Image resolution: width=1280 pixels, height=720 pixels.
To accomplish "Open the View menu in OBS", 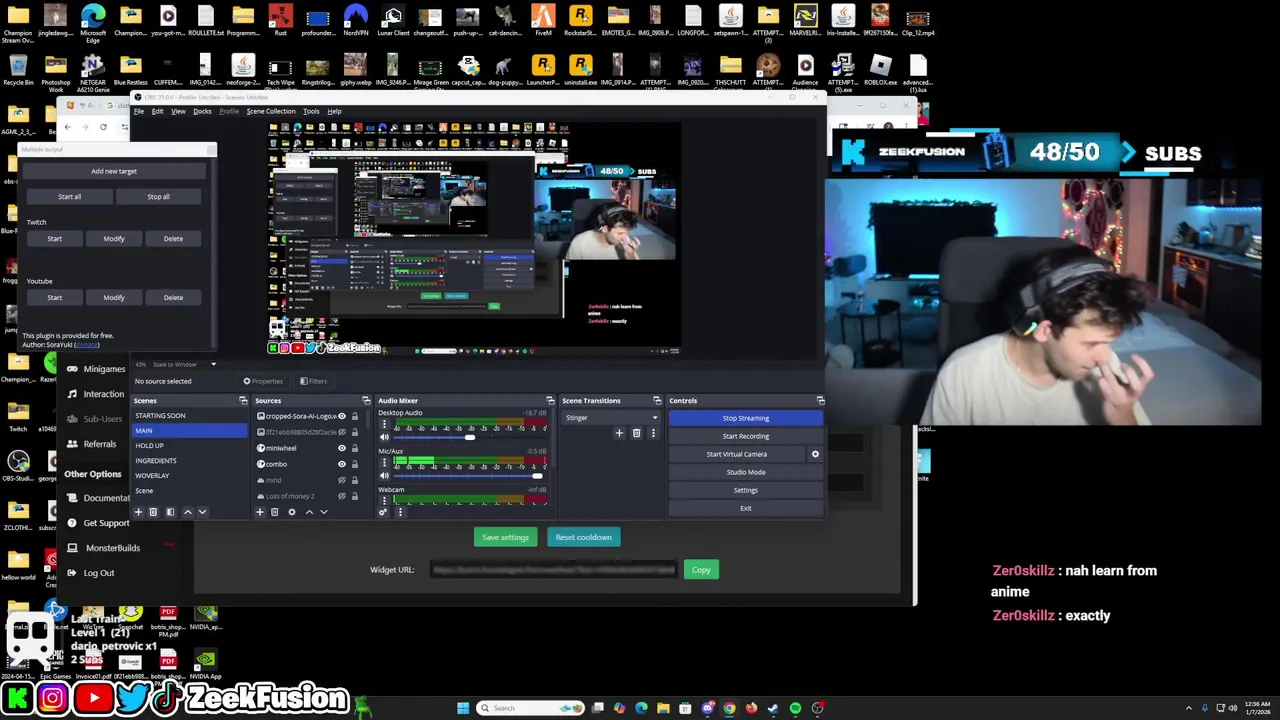I will (178, 111).
